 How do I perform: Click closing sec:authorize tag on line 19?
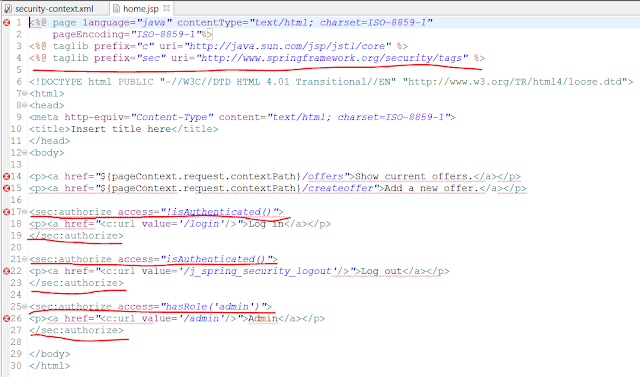pyautogui.click(x=76, y=235)
